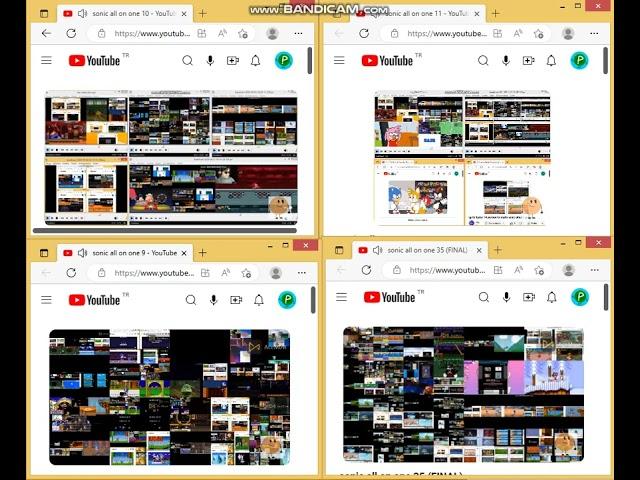Open YouTube search in sonic all on one 10 window

point(187,61)
